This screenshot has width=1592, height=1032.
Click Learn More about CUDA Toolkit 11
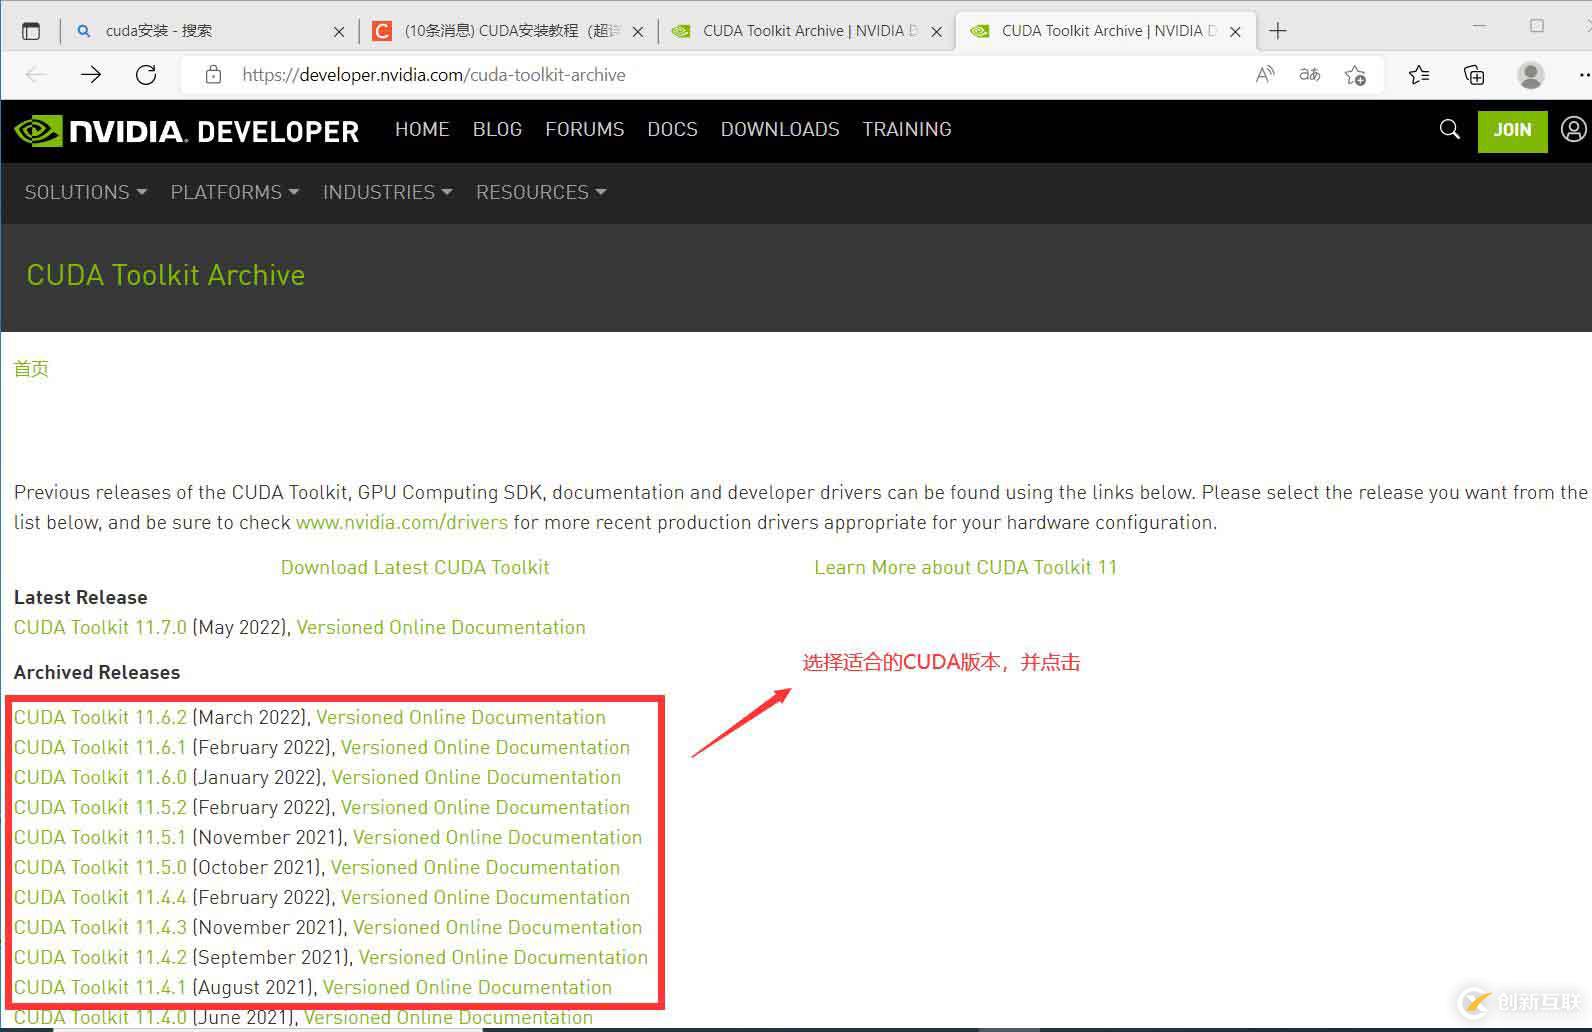click(965, 567)
